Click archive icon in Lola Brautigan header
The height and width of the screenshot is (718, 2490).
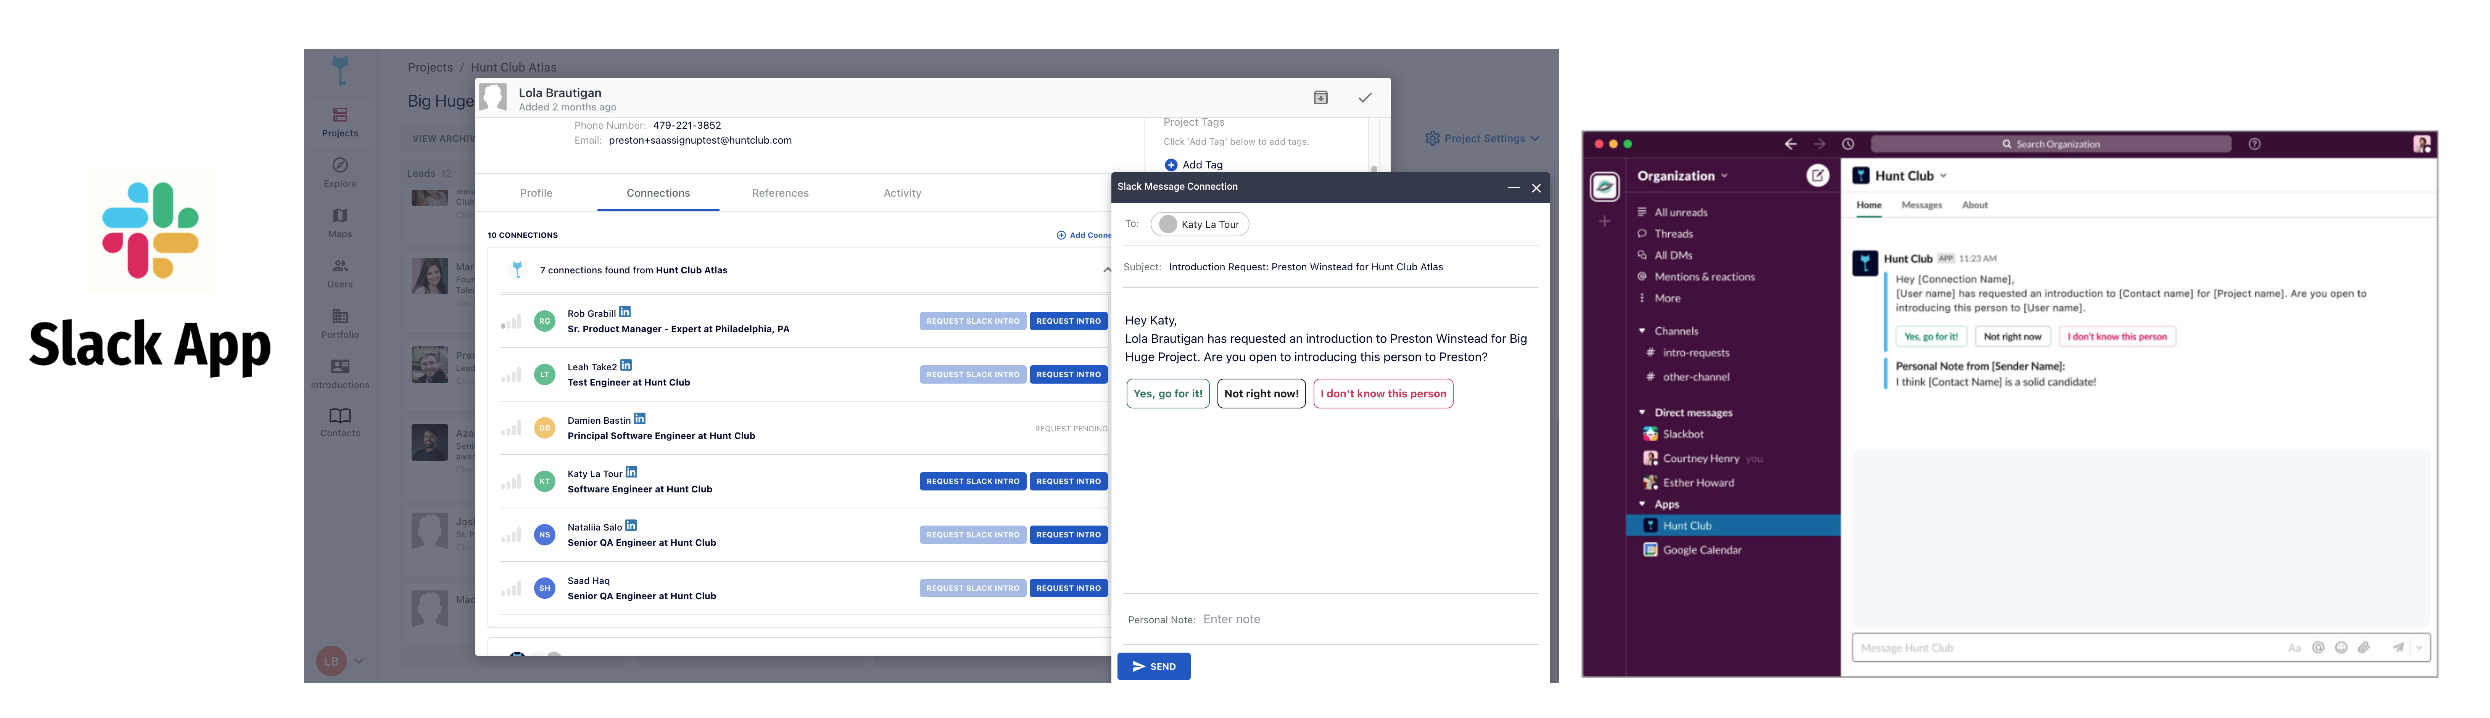tap(1321, 97)
